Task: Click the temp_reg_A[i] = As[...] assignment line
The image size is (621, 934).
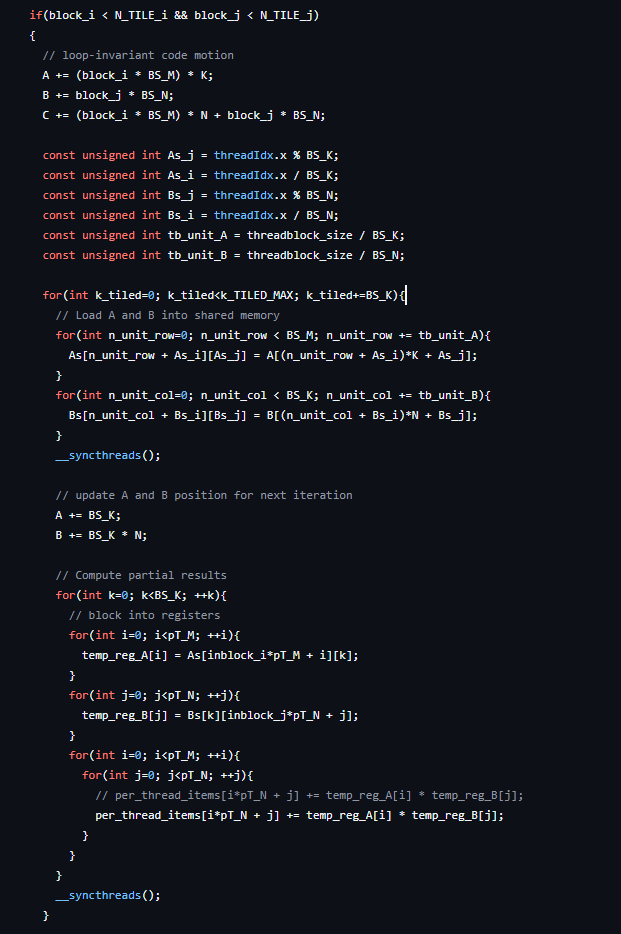Action: pyautogui.click(x=219, y=655)
